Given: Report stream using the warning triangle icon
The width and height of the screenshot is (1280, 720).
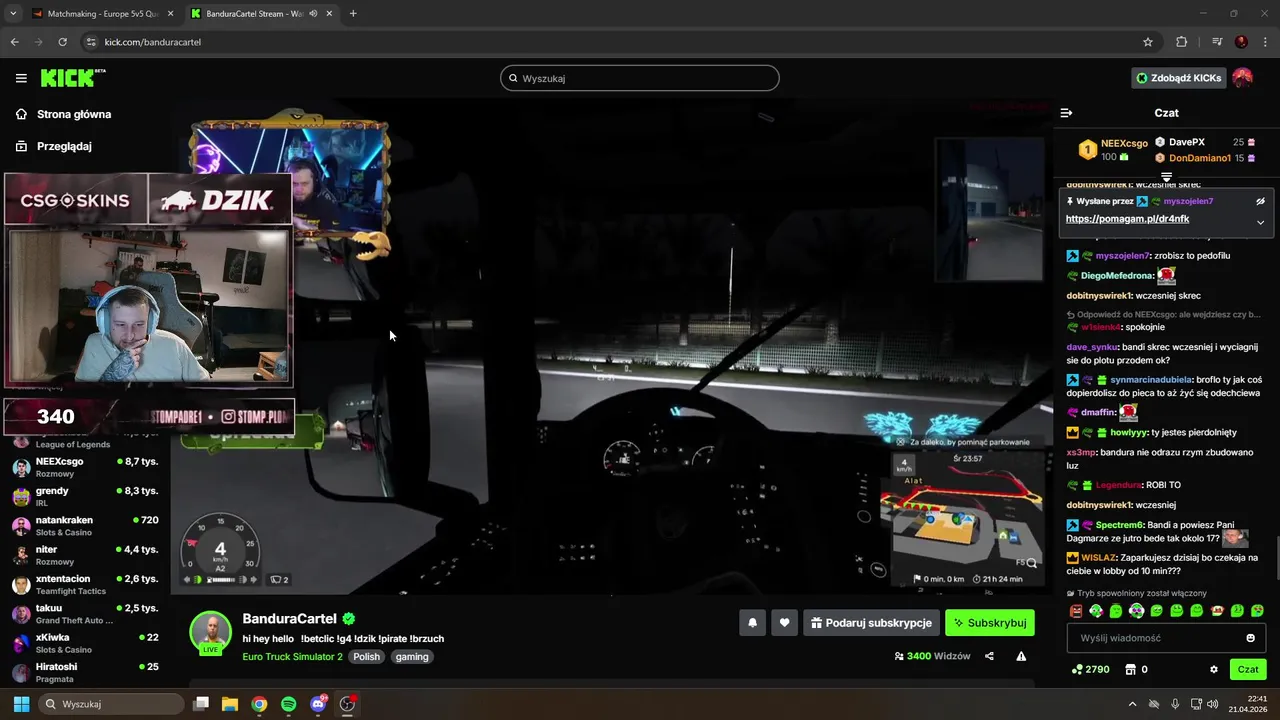Looking at the screenshot, I should tap(1021, 656).
